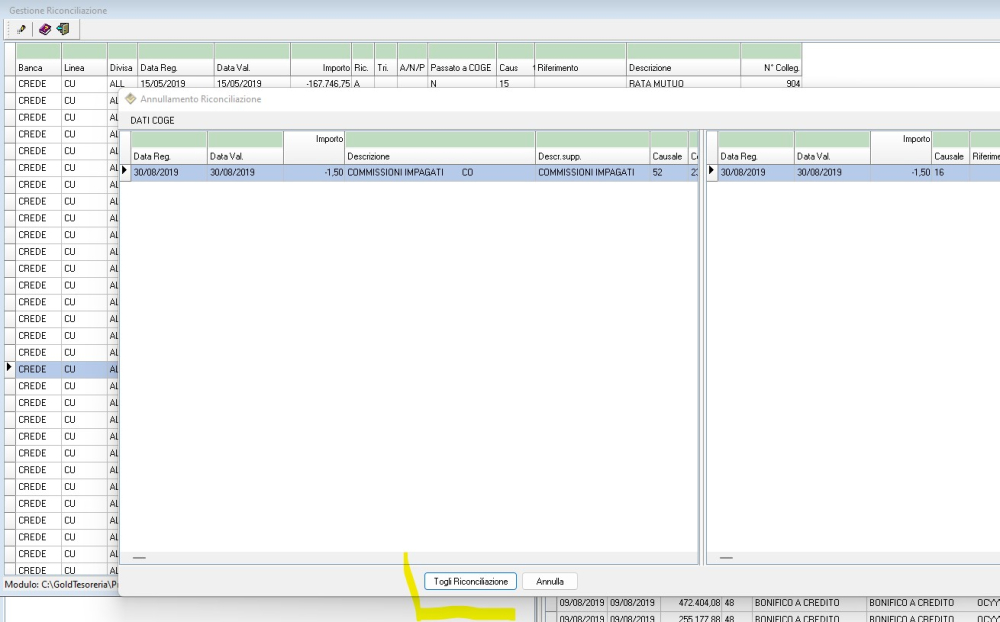1000x622 pixels.
Task: Click the pencil edit icon in toolbar
Action: pyautogui.click(x=21, y=29)
